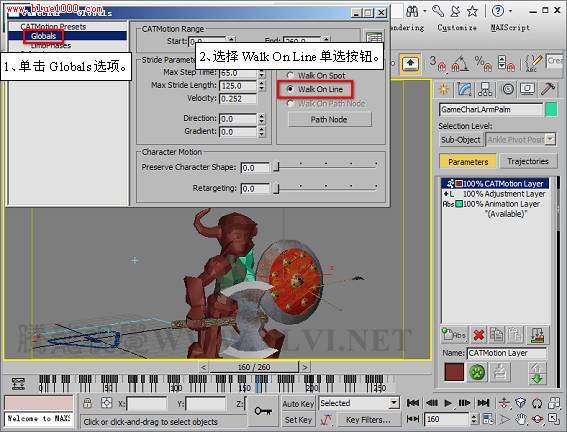Viewport: 567px width, 432px height.
Task: Open the Motion panel icon
Action: pyautogui.click(x=508, y=89)
